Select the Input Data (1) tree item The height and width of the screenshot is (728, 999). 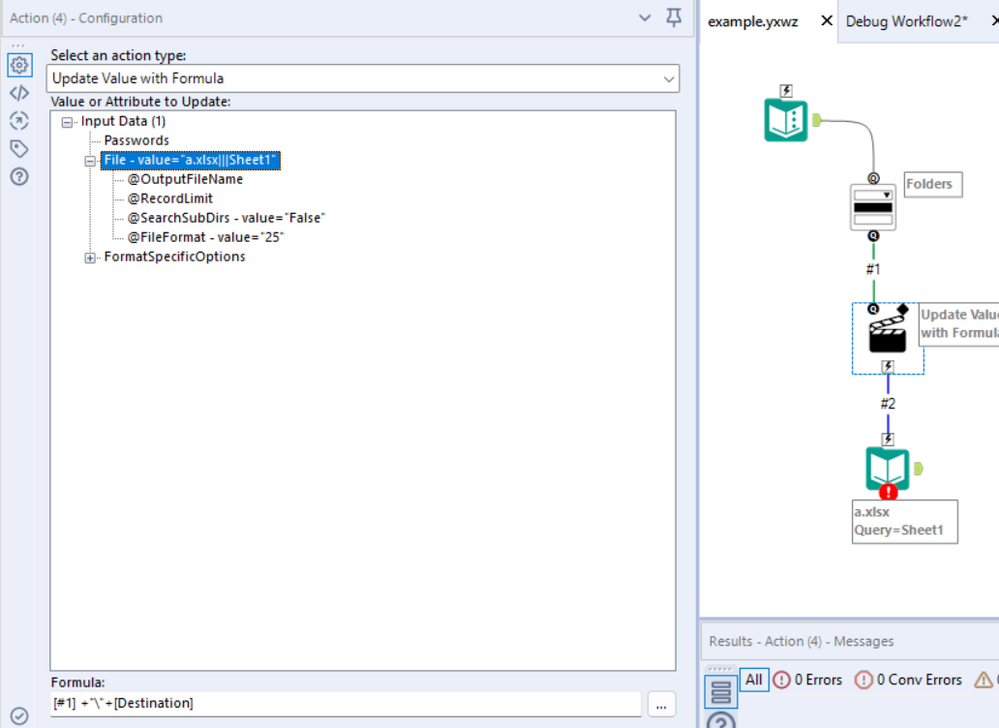[123, 121]
